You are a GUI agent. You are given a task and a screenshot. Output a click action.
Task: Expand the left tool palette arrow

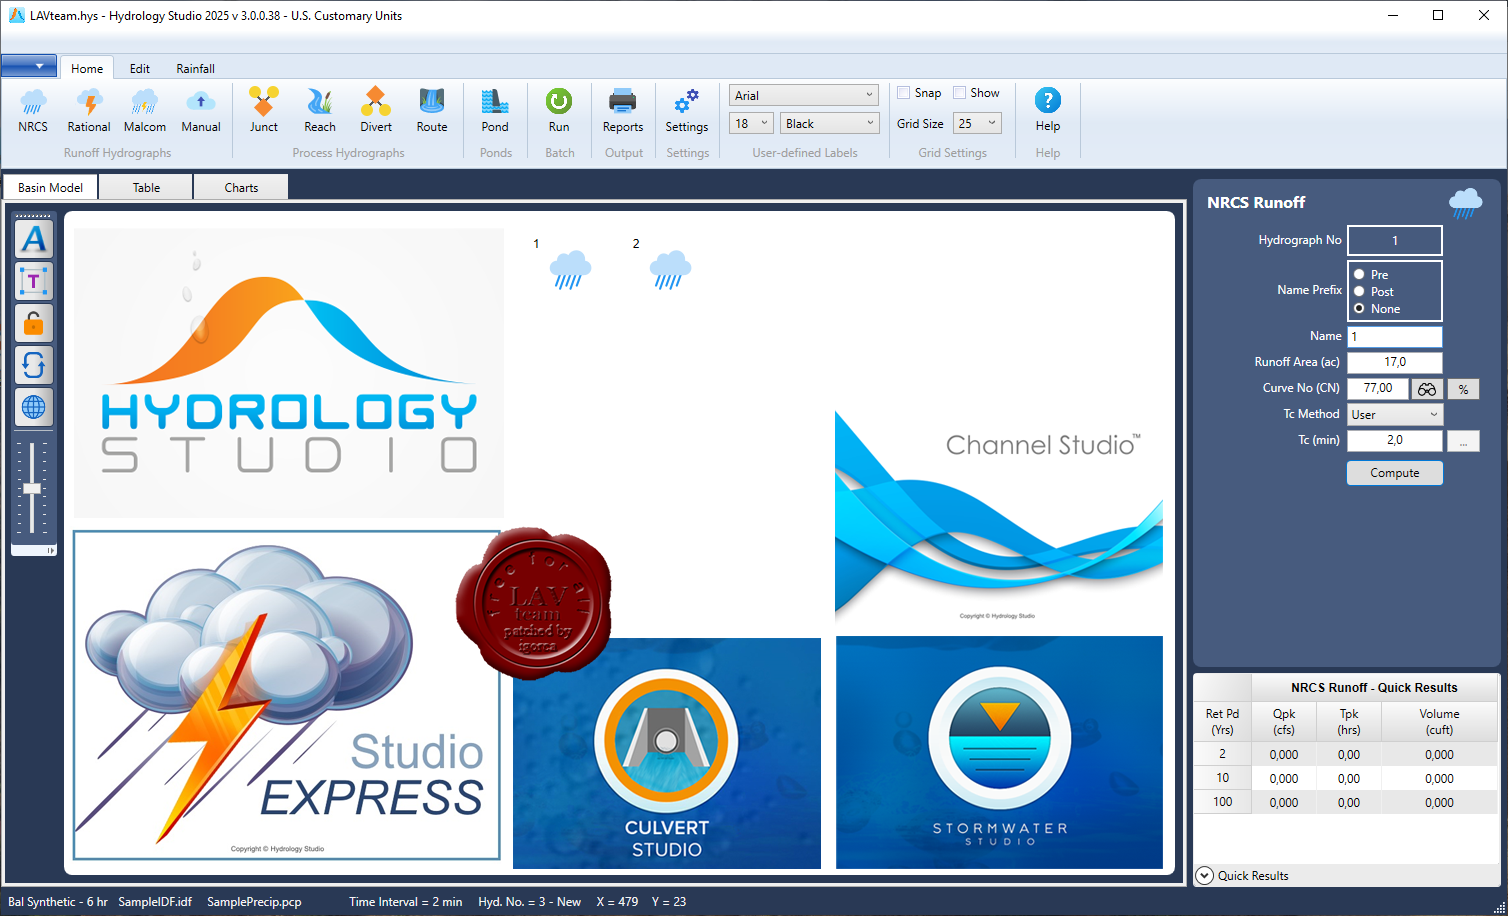tap(50, 550)
